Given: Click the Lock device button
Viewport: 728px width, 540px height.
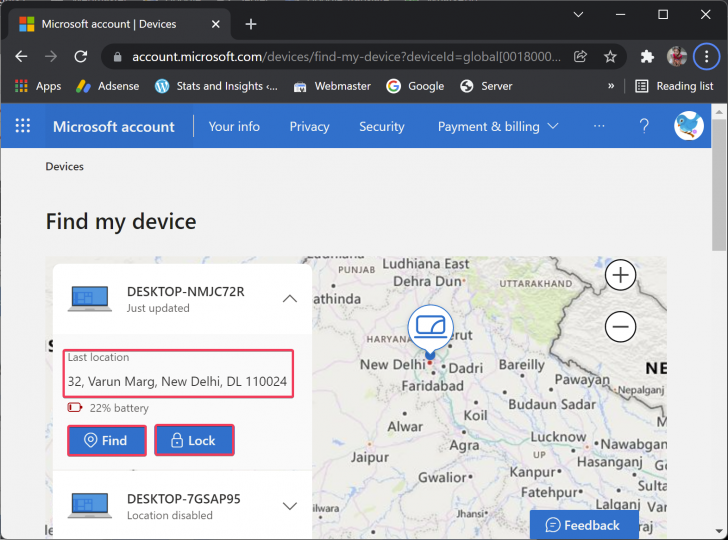Looking at the screenshot, I should click(194, 440).
